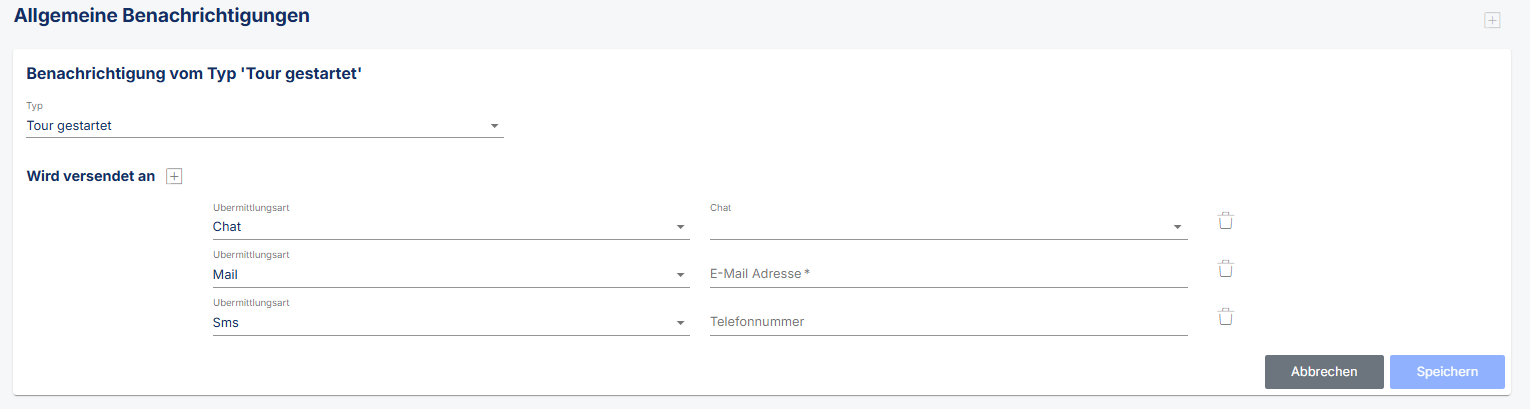Delete the Chat transmission row via trash icon
This screenshot has height=409, width=1530.
click(x=1225, y=221)
